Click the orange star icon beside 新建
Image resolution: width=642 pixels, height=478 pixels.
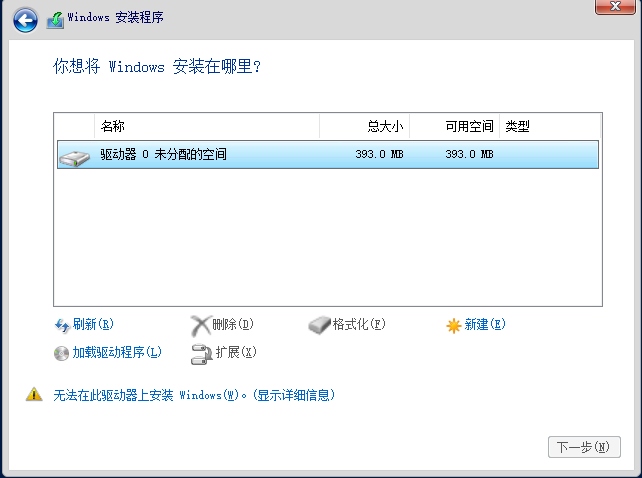coord(454,326)
